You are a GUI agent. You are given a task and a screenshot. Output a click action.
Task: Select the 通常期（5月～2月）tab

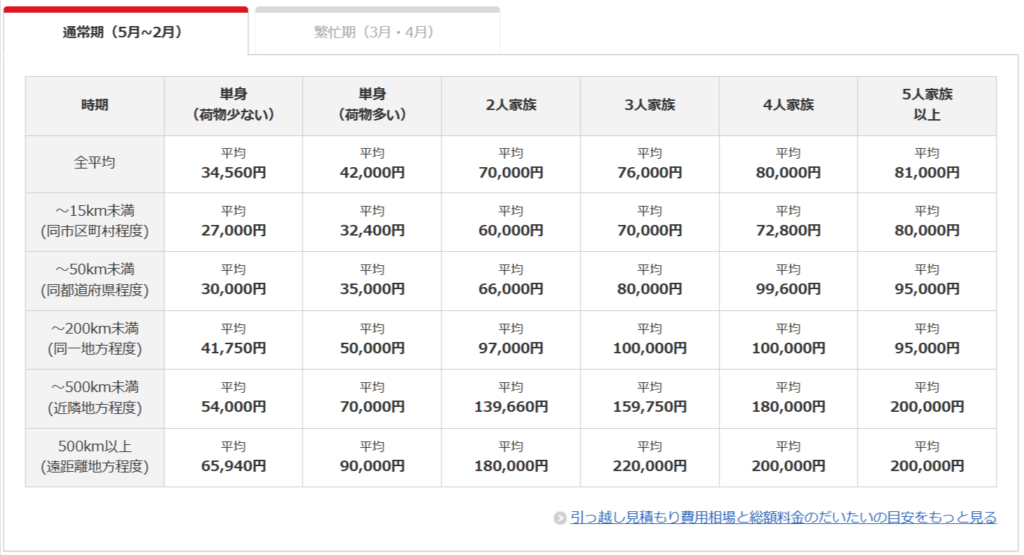pyautogui.click(x=124, y=32)
